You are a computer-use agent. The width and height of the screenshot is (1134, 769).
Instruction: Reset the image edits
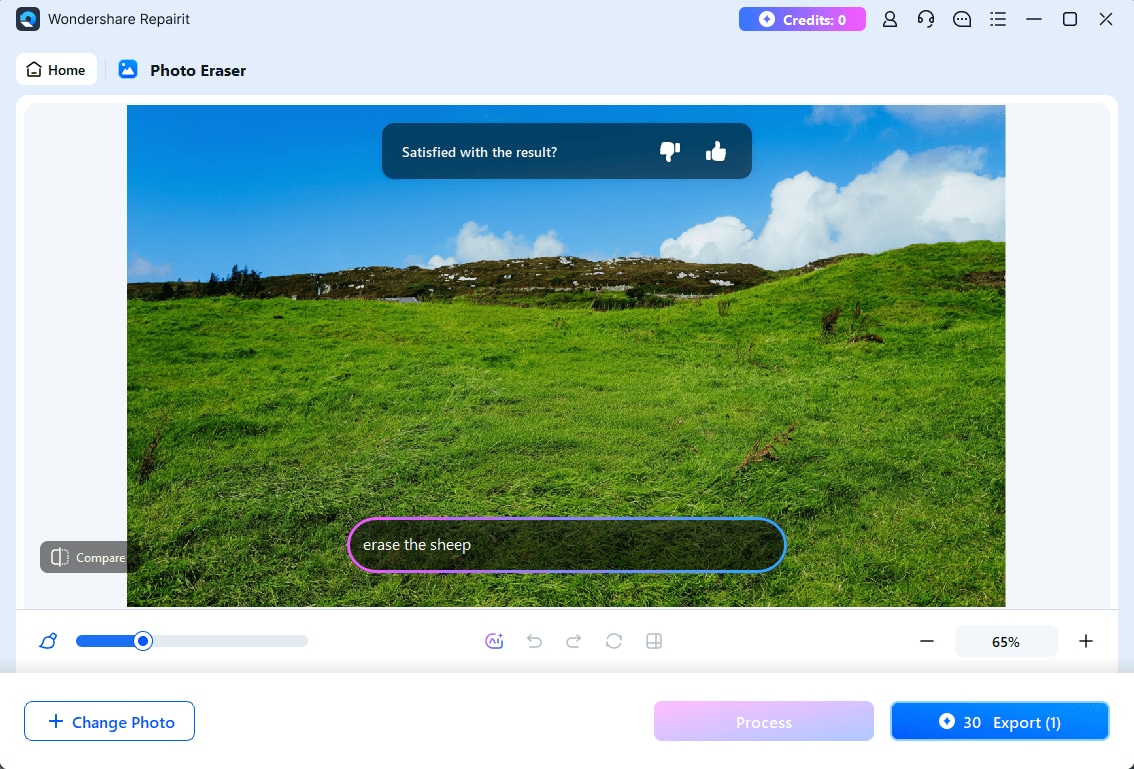pyautogui.click(x=614, y=641)
